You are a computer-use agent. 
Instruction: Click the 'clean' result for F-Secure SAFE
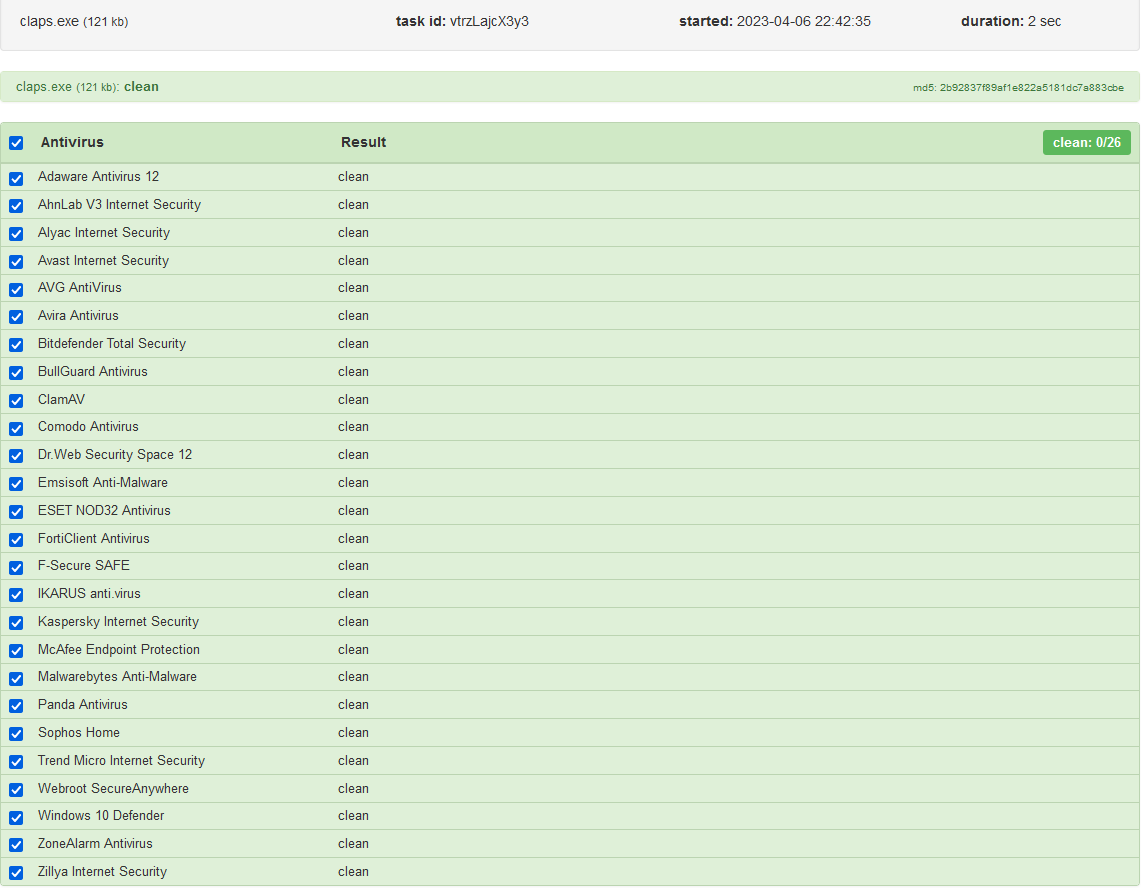tap(354, 566)
